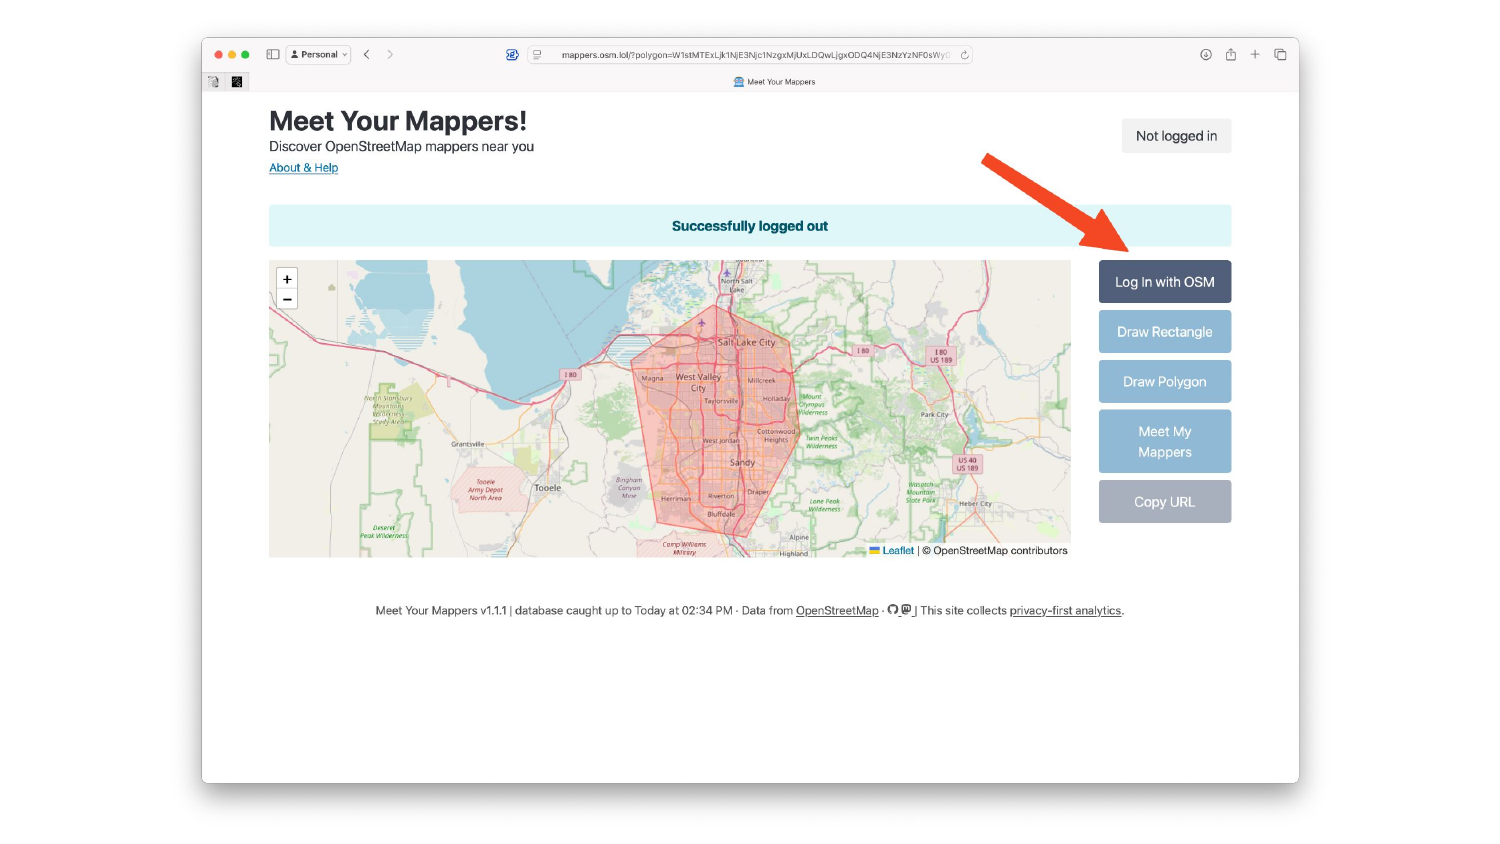Open the Leaflet attribution link
1500x844 pixels.
point(898,551)
